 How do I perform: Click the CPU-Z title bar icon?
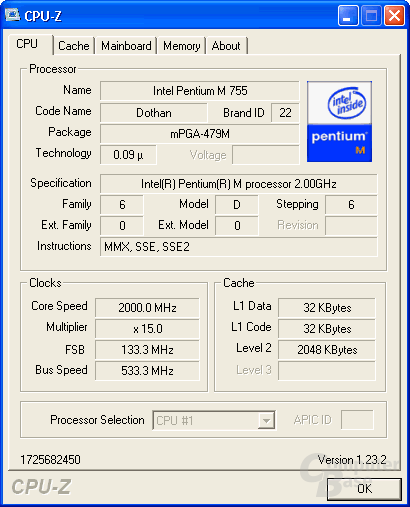click(x=12, y=15)
